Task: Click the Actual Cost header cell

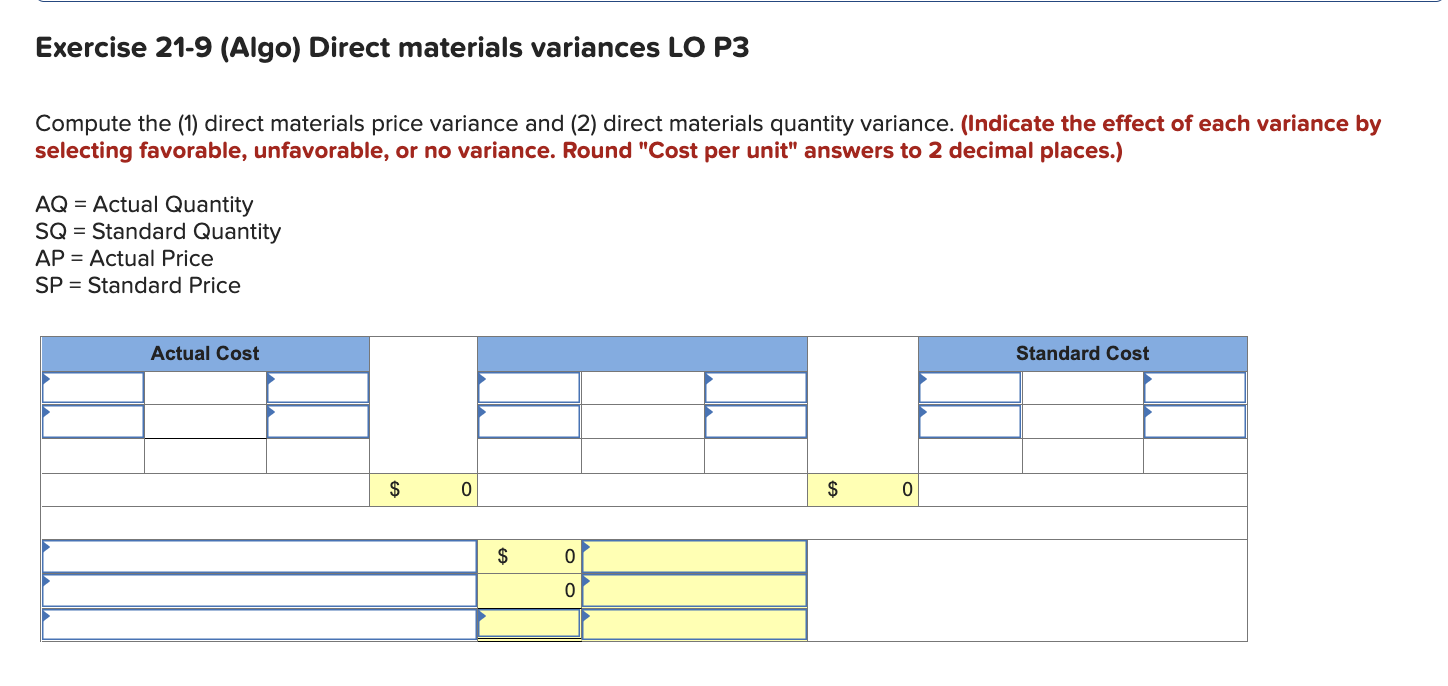Action: pos(204,353)
